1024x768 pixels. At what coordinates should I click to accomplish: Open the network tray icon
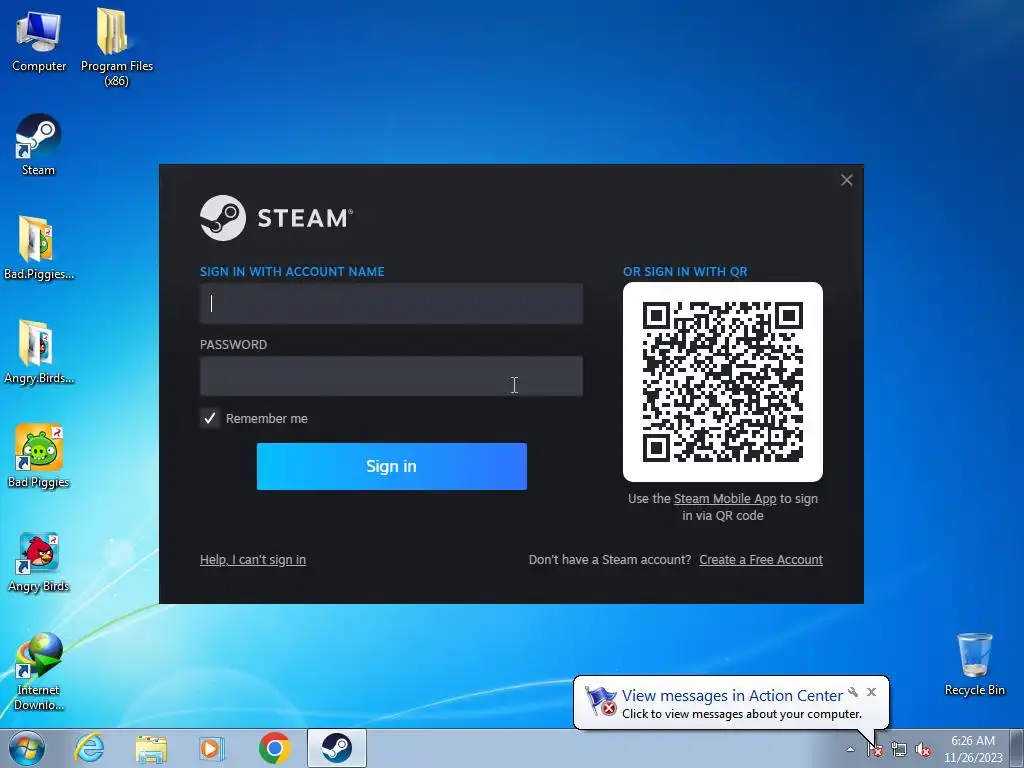(899, 750)
